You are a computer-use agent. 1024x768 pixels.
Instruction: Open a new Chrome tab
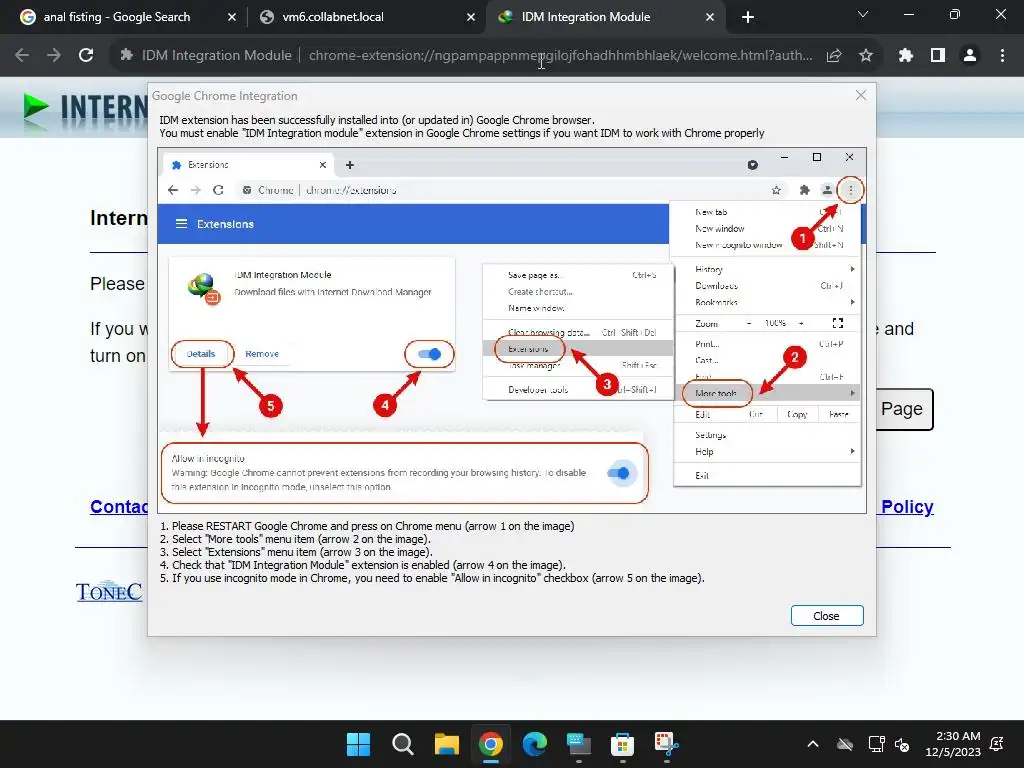coord(748,18)
